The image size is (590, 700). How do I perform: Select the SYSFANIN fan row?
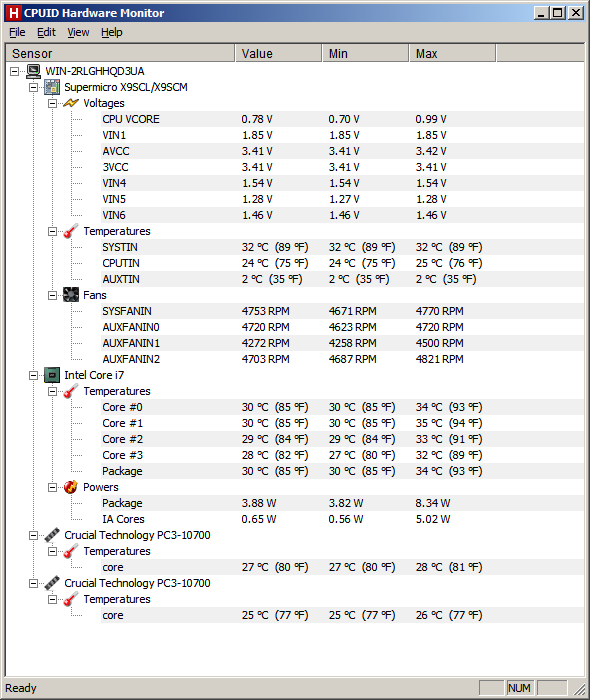342,311
